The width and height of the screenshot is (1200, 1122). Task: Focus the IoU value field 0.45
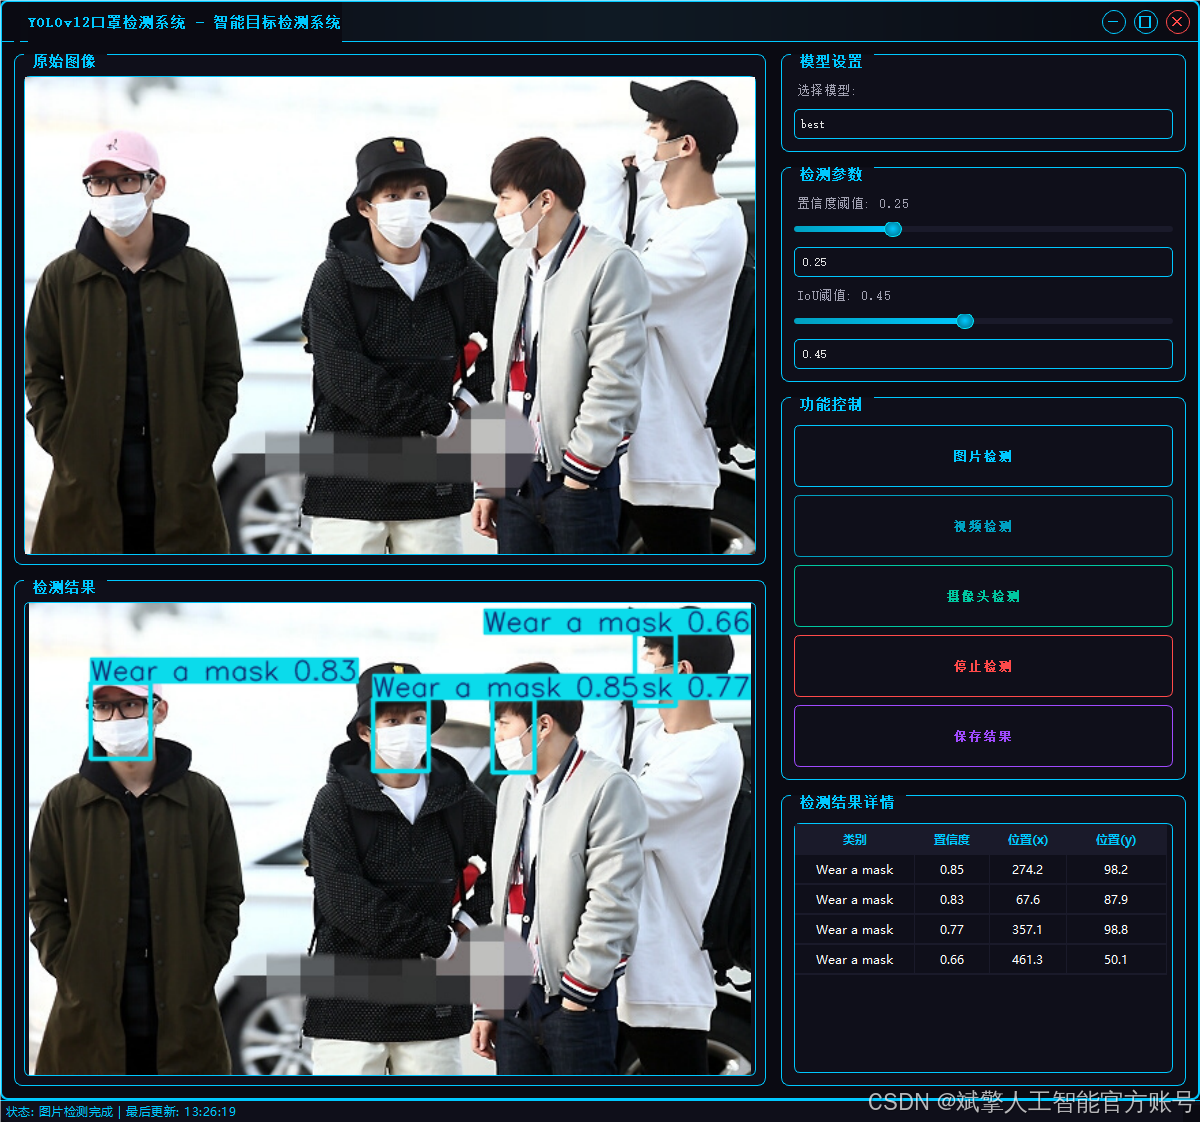[983, 354]
